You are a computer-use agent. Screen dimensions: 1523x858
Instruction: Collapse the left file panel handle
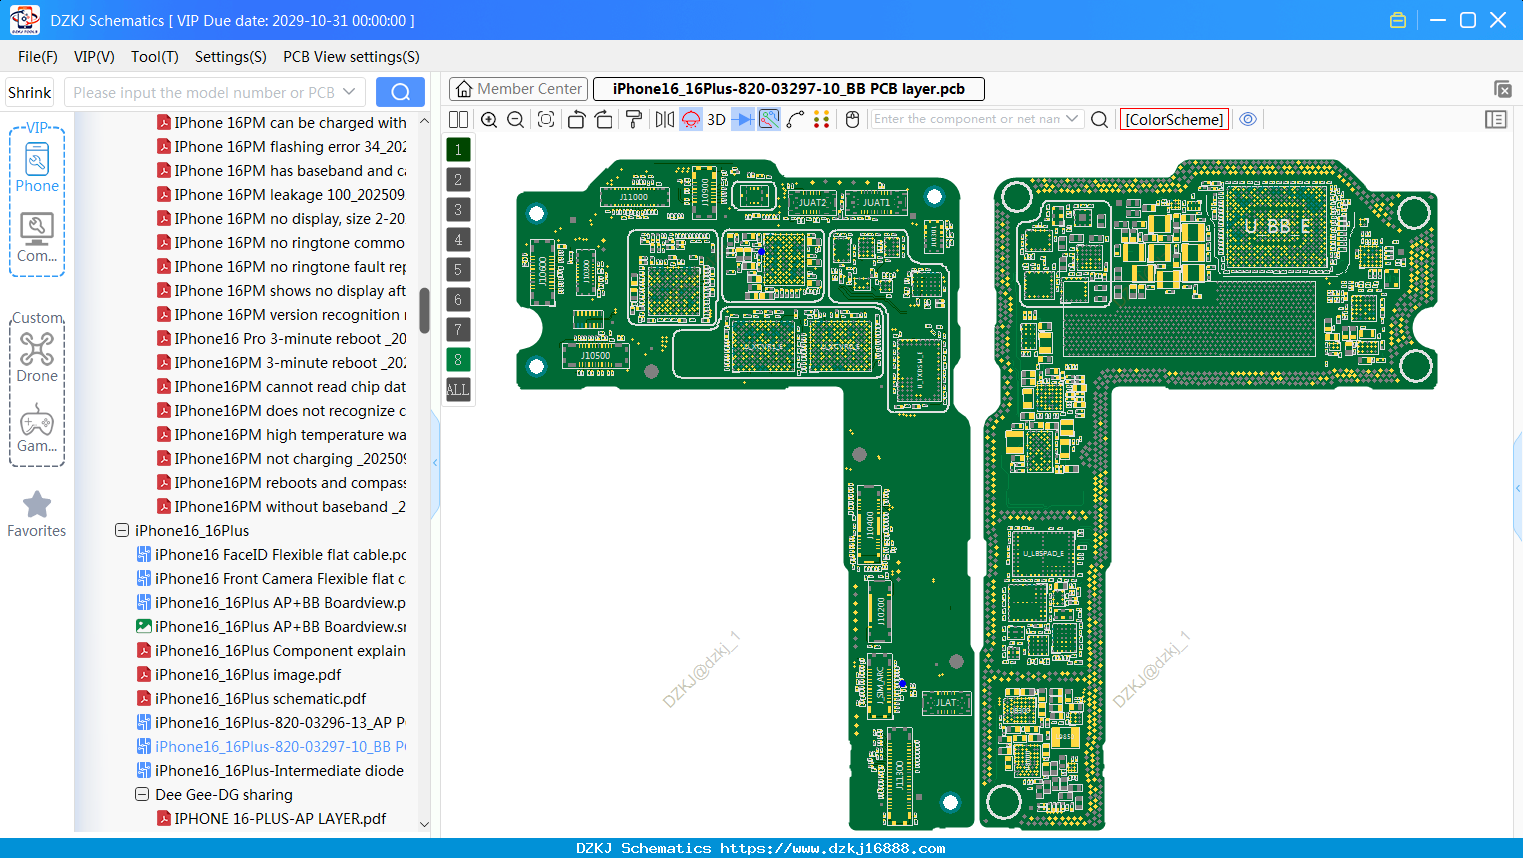(435, 462)
